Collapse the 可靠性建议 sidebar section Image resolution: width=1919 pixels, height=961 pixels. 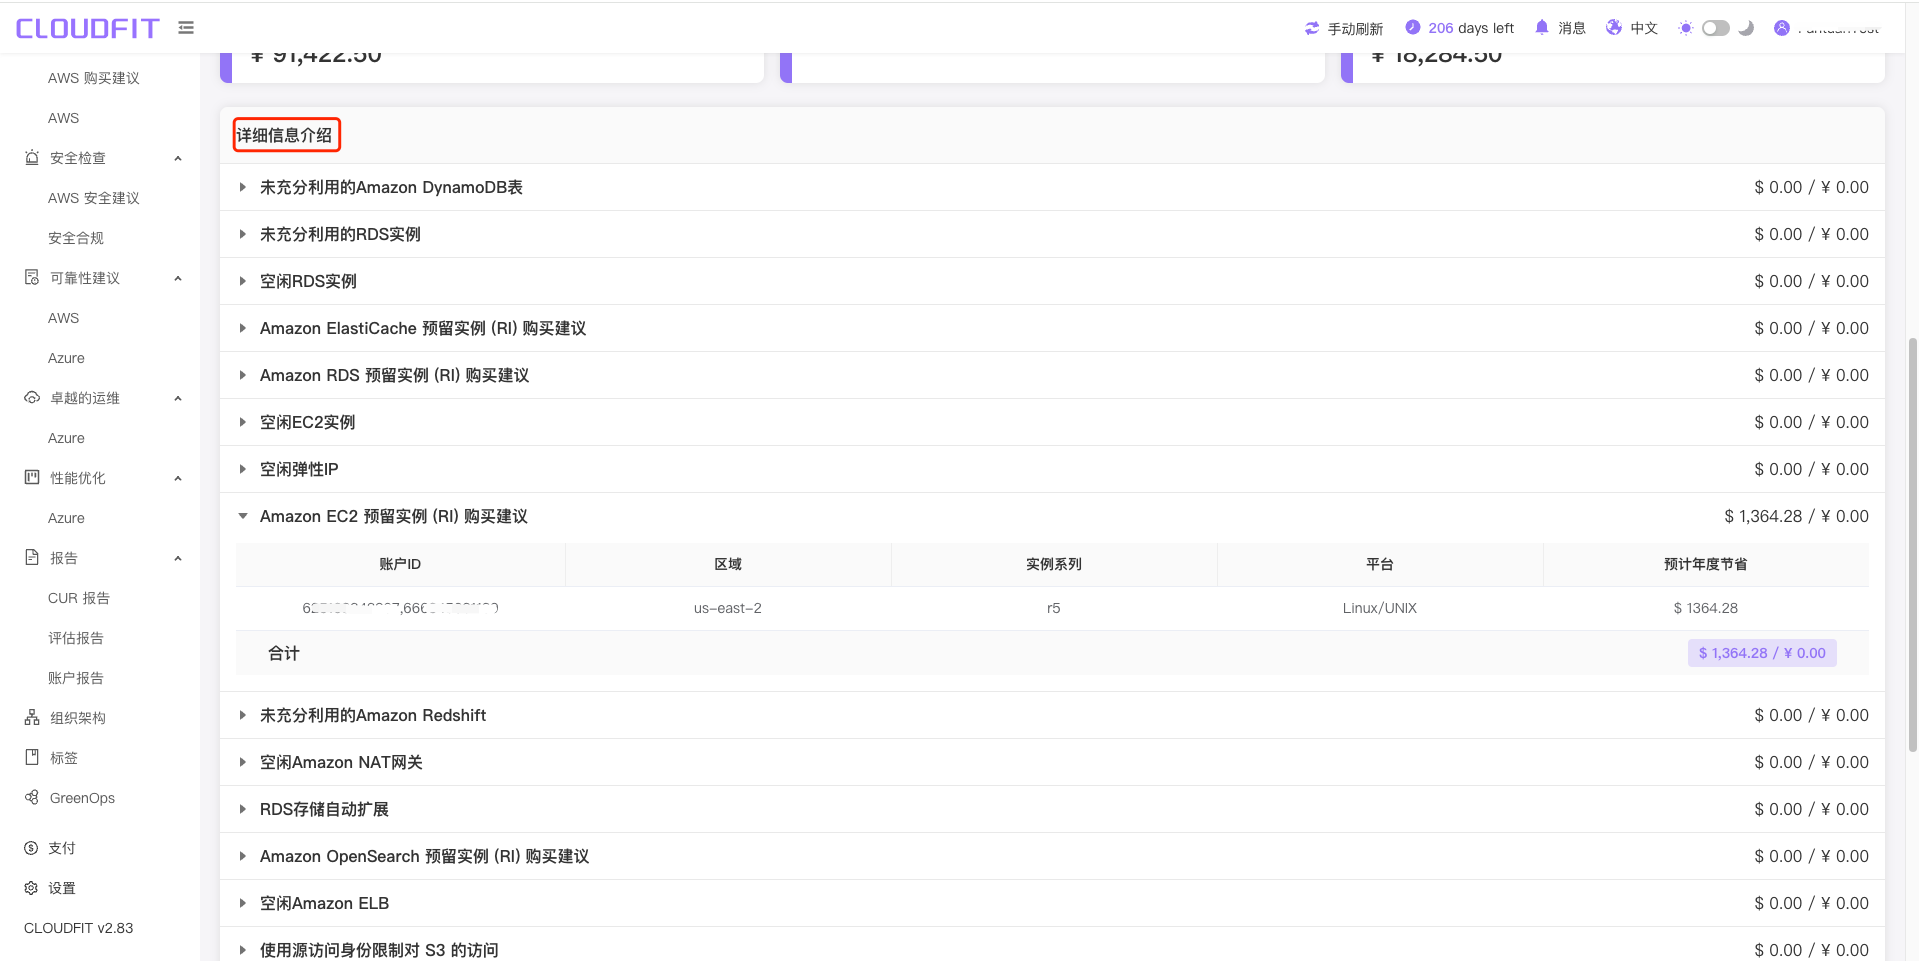coord(178,278)
